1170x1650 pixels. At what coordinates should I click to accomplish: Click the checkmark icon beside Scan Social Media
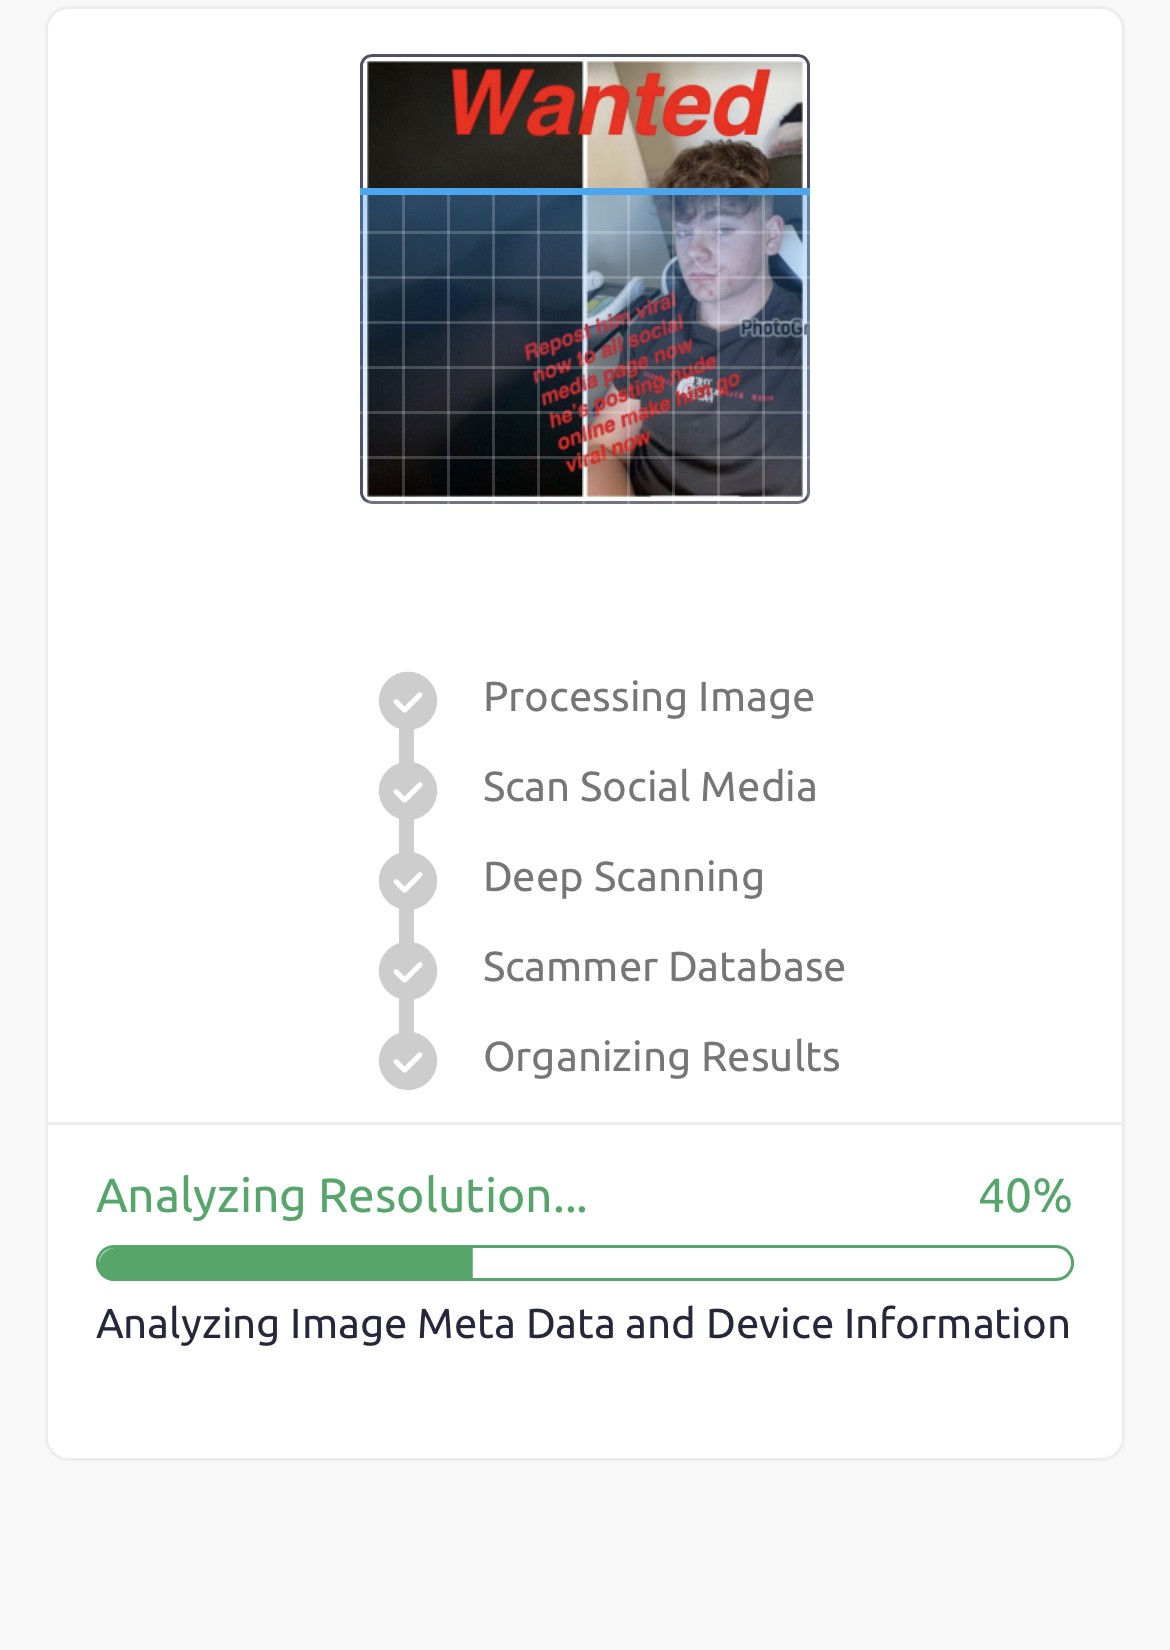click(408, 791)
